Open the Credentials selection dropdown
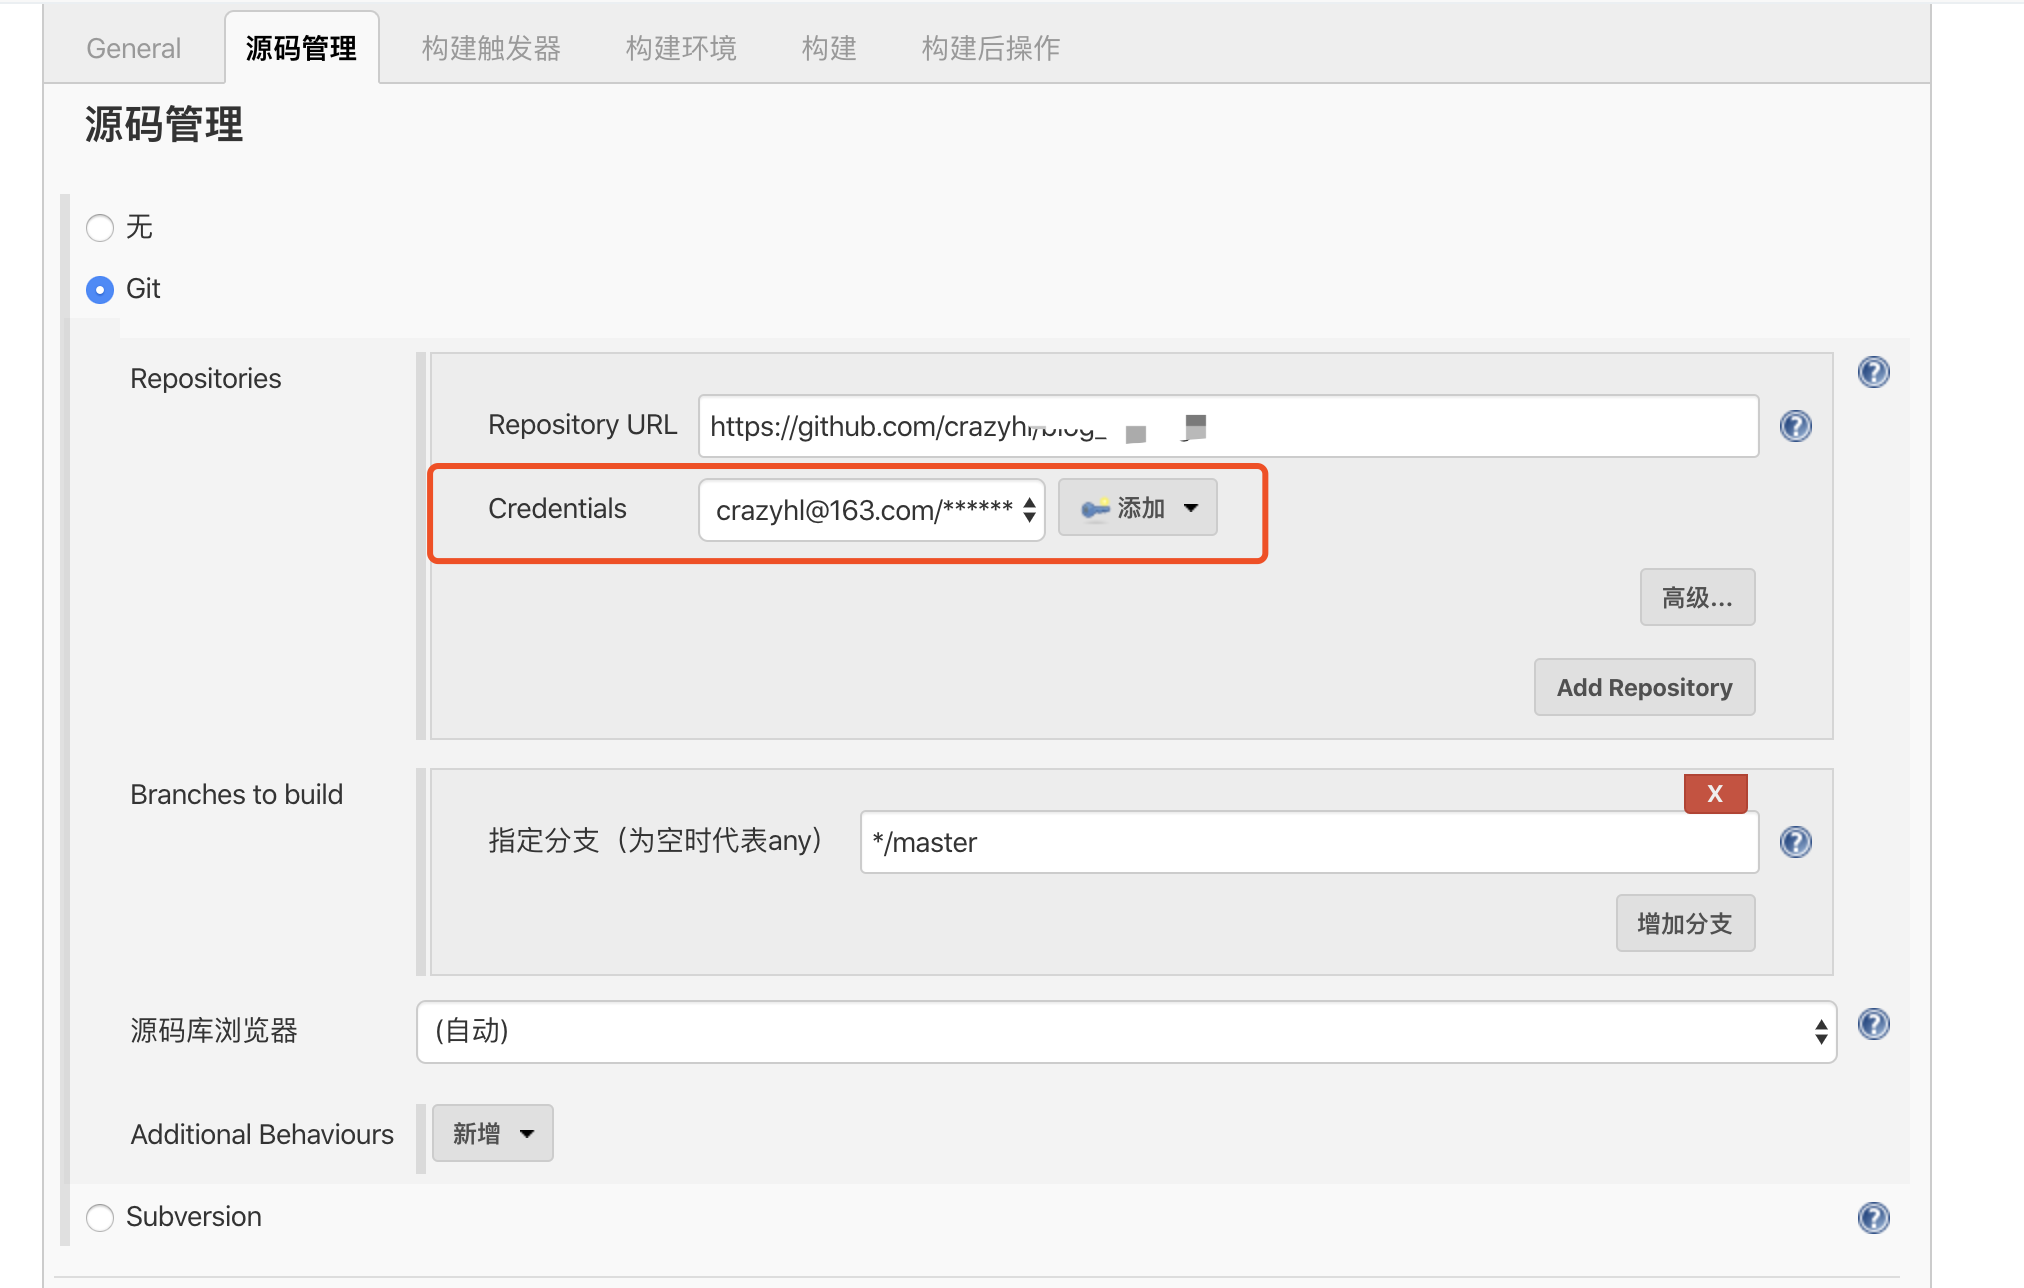The height and width of the screenshot is (1288, 2024). pos(870,510)
